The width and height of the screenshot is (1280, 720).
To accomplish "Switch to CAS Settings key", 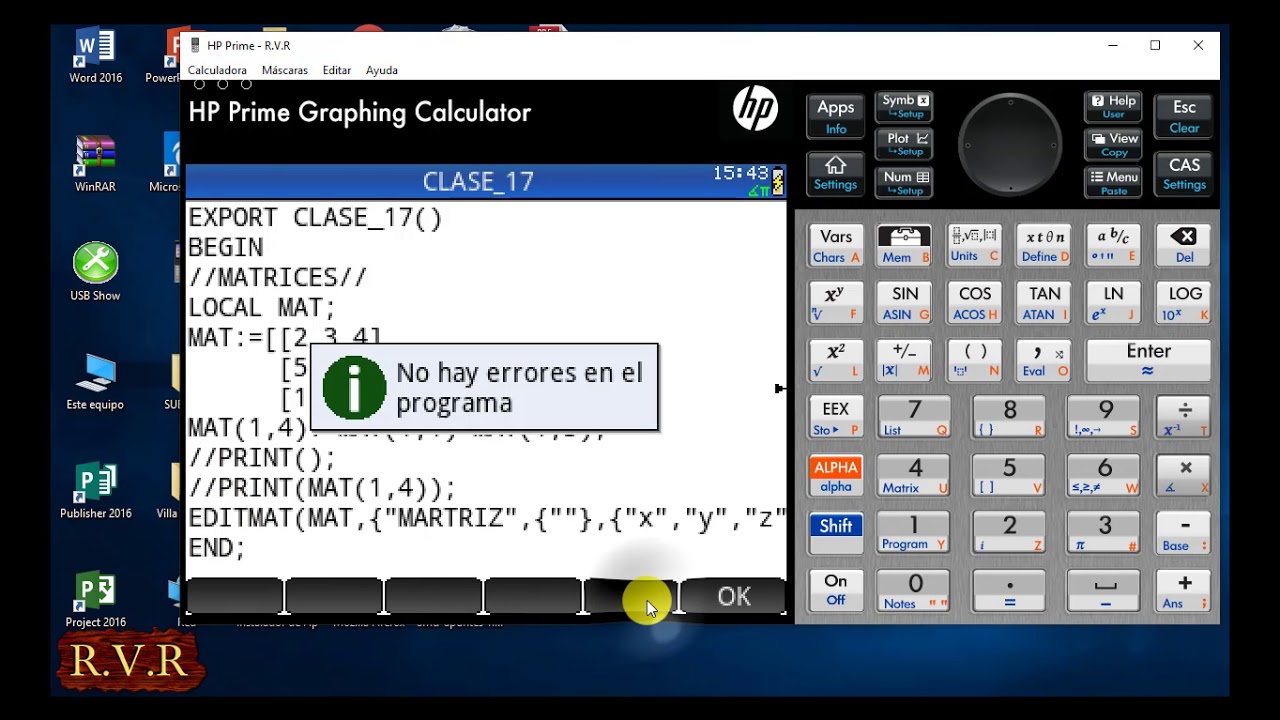I will coord(1184,173).
